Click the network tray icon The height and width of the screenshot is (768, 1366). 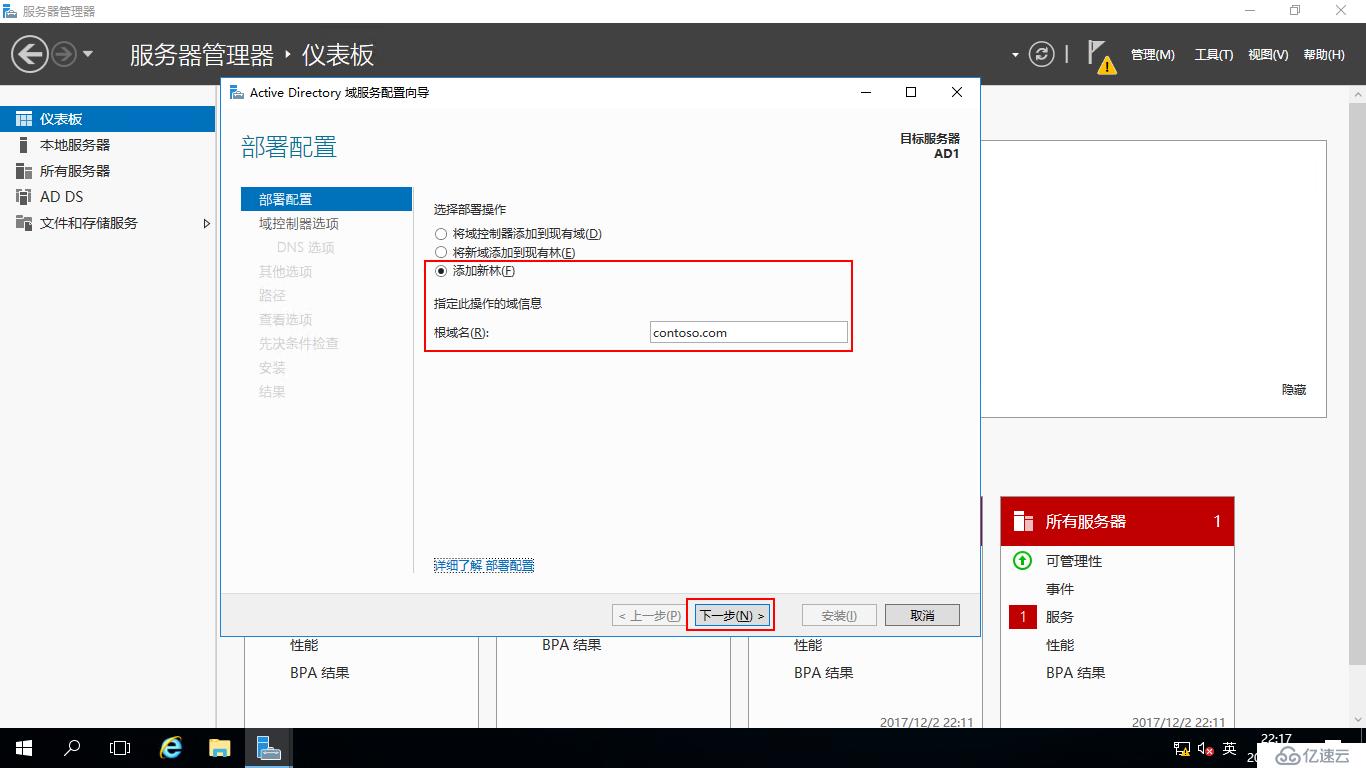1181,749
